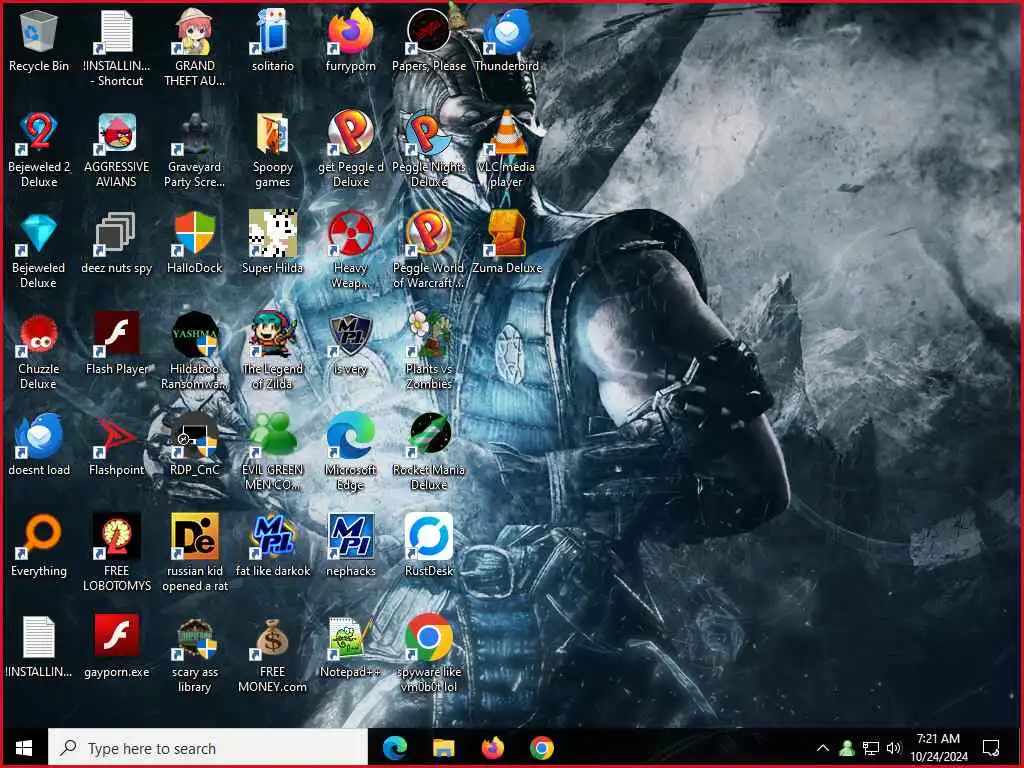Select the EVIL GREEN MEN CO... shortcut
This screenshot has height=768, width=1024.
click(x=272, y=452)
